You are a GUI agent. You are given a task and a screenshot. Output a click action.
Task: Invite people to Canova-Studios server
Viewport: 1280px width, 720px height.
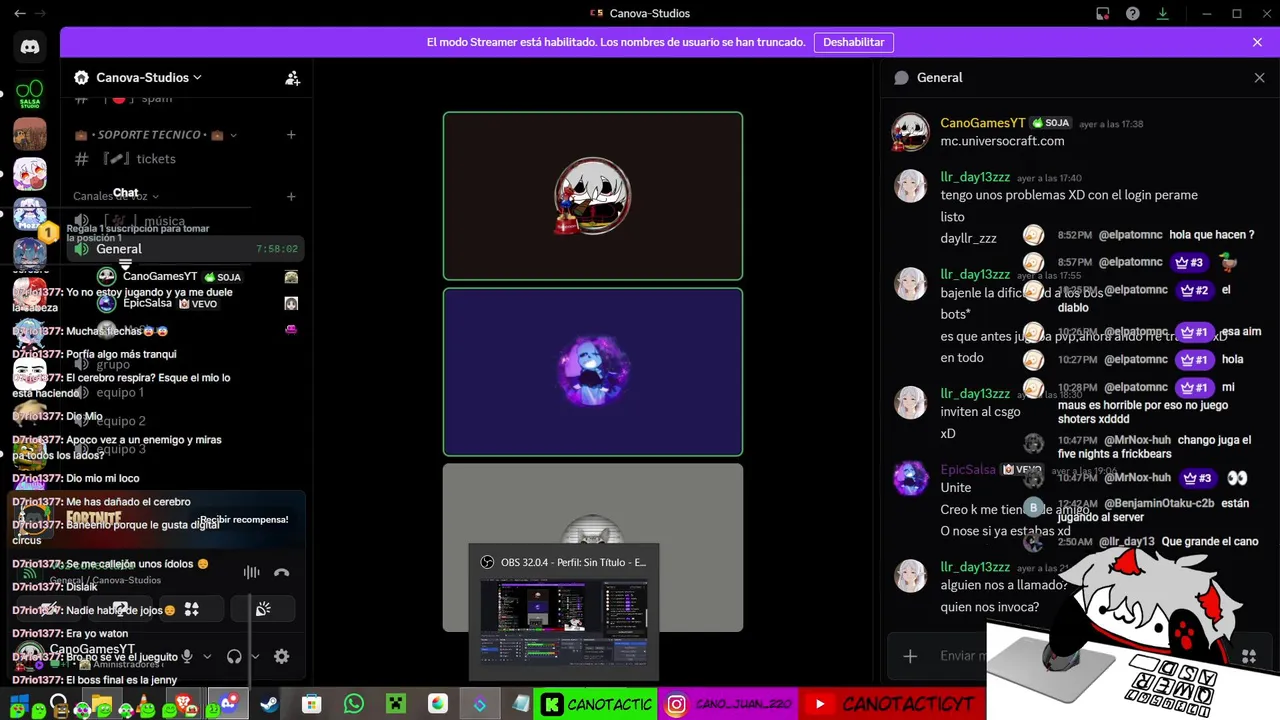click(x=292, y=78)
